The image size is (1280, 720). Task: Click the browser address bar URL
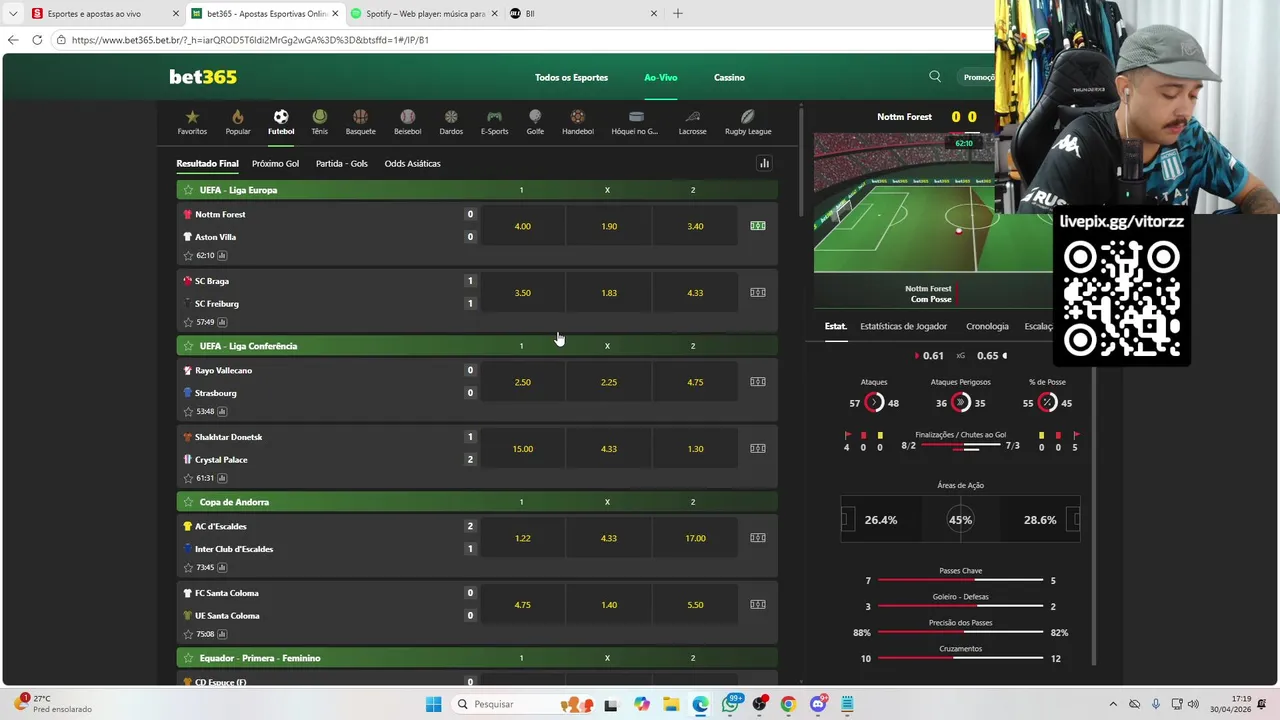[x=250, y=40]
